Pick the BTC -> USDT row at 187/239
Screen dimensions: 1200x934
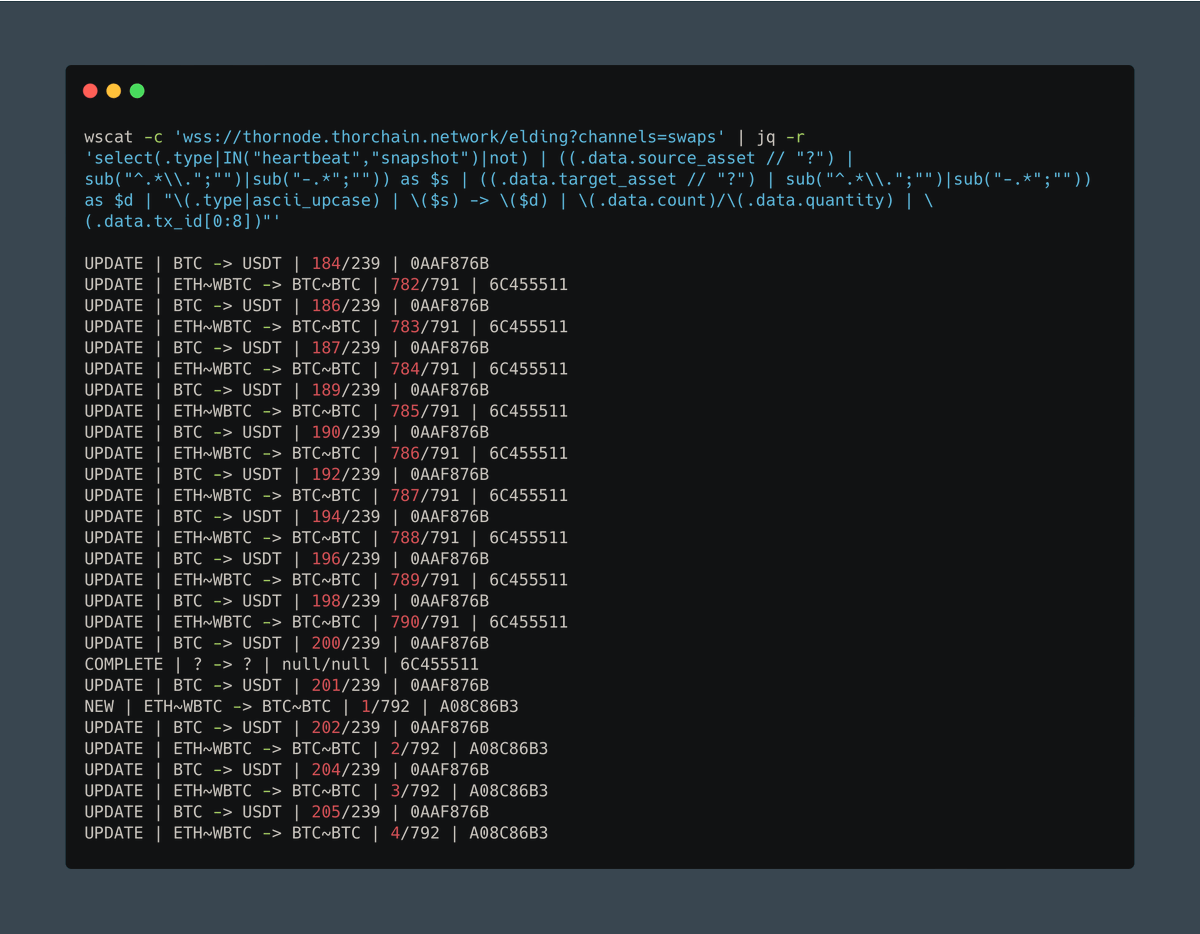click(286, 348)
